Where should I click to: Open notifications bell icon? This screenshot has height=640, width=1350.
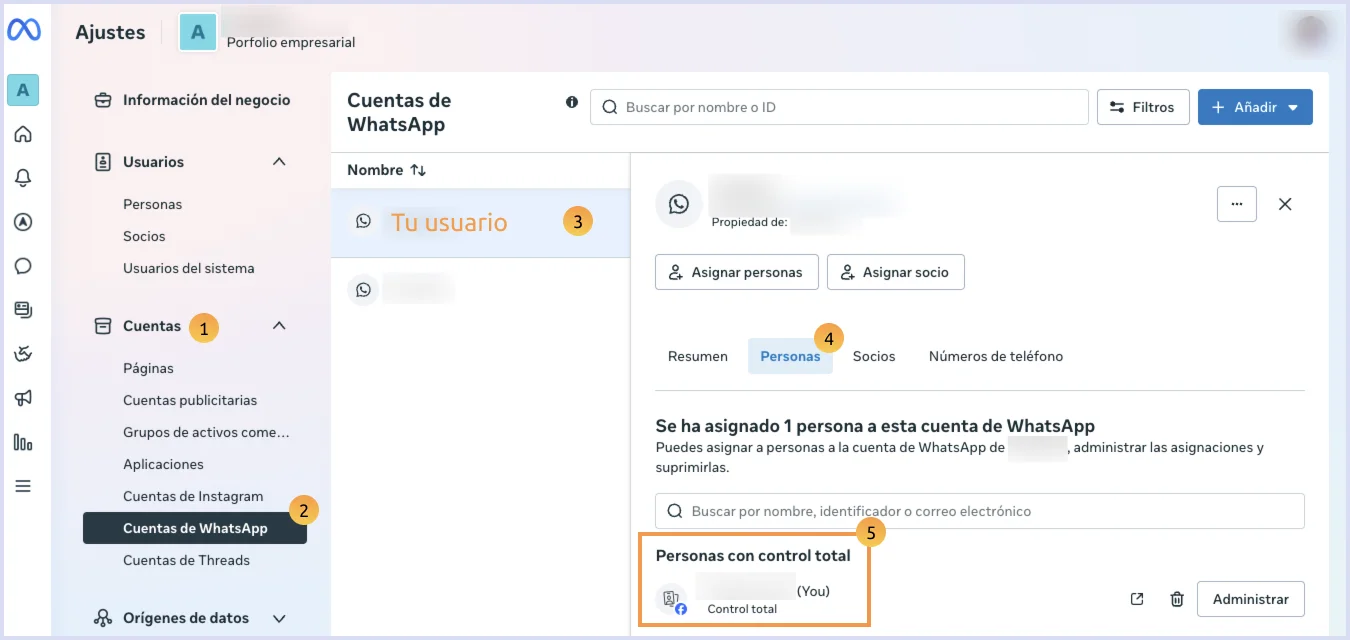[23, 178]
